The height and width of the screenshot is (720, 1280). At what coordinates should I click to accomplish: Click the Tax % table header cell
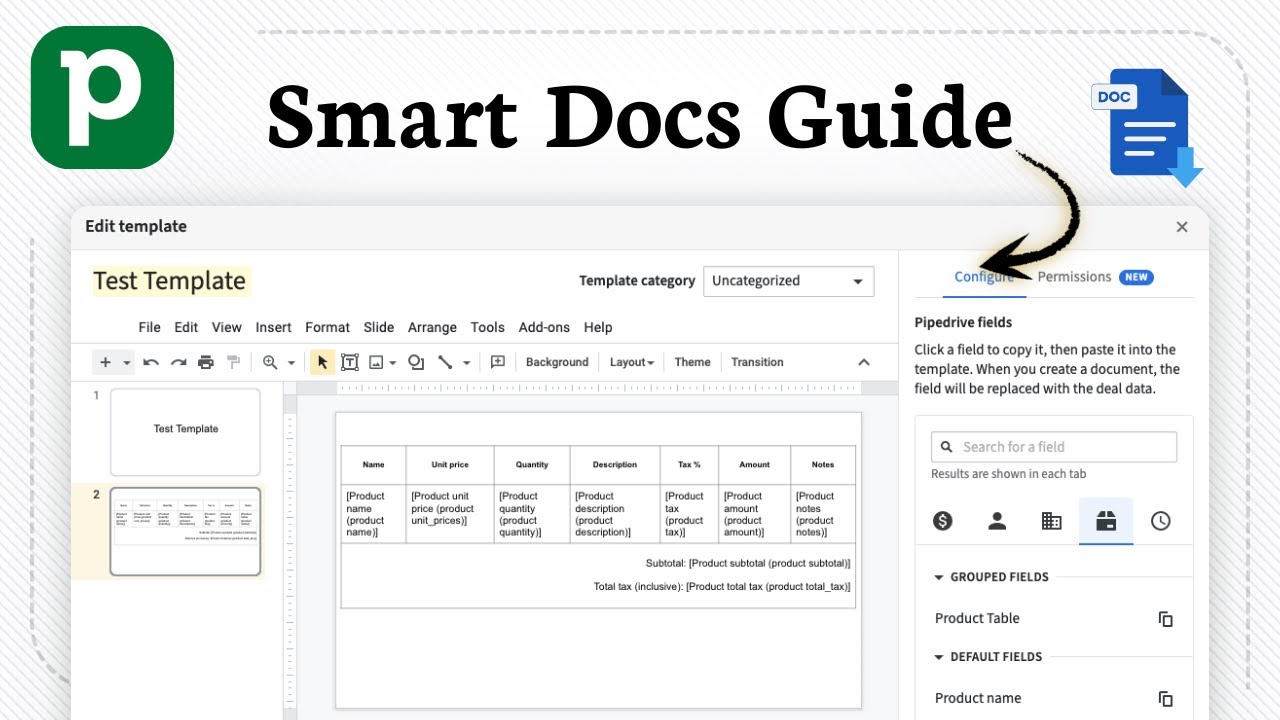click(689, 465)
